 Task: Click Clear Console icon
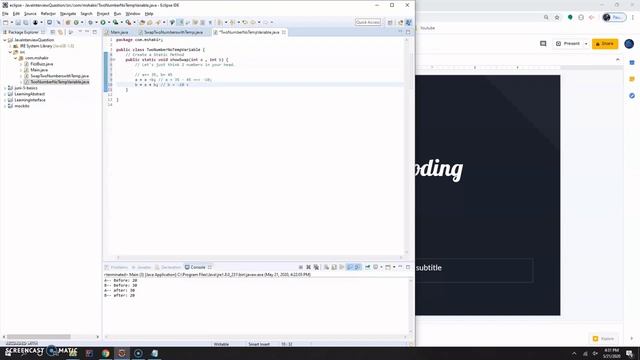point(327,267)
